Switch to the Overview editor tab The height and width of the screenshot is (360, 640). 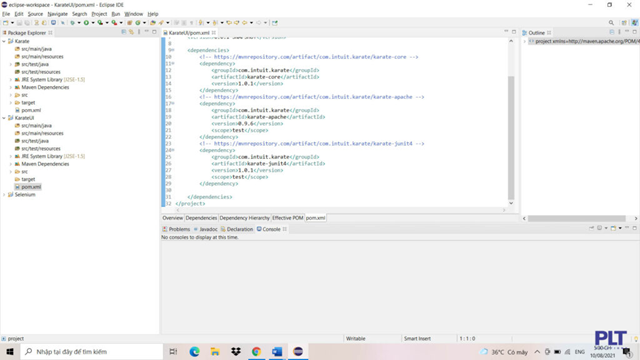pyautogui.click(x=173, y=218)
